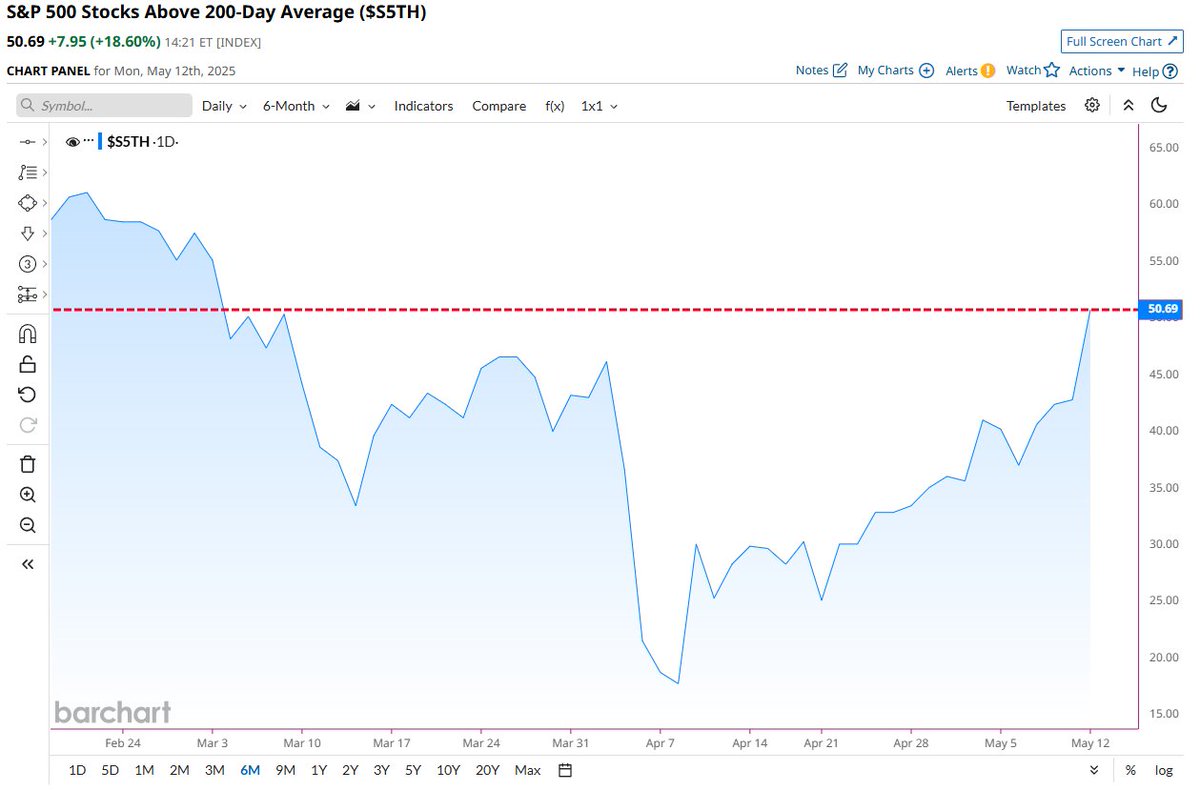Viewport: 1200px width, 791px height.
Task: Add to My Charts
Action: (896, 70)
